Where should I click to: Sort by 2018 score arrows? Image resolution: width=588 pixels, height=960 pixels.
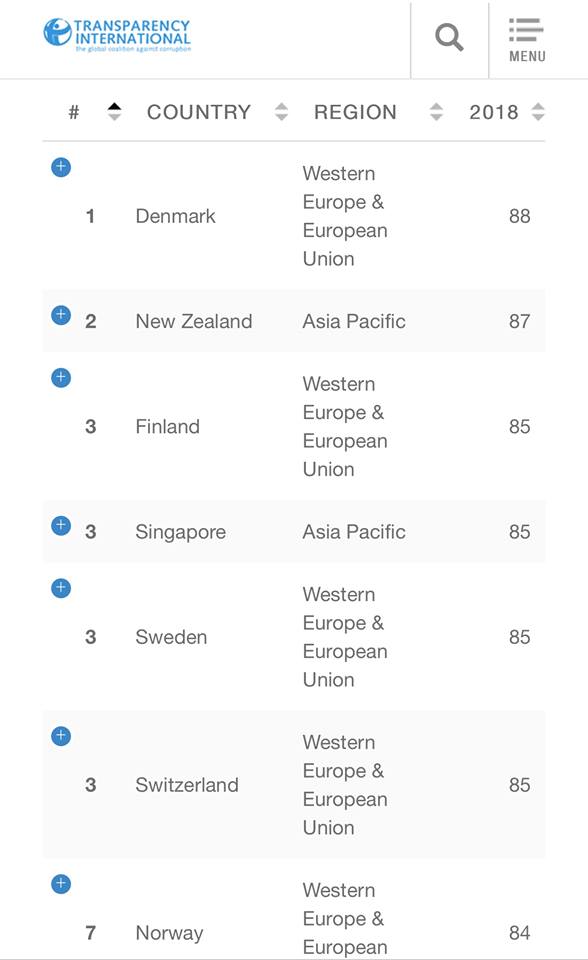coord(538,111)
